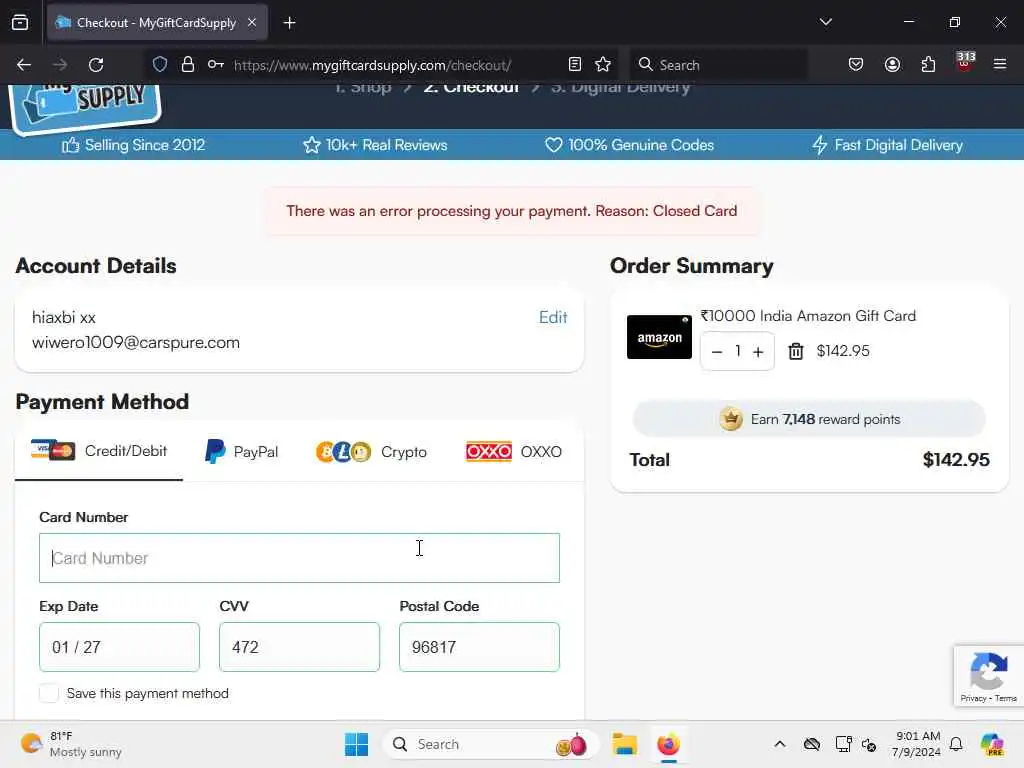Click the Exp Date field showing 01 / 27

120,647
